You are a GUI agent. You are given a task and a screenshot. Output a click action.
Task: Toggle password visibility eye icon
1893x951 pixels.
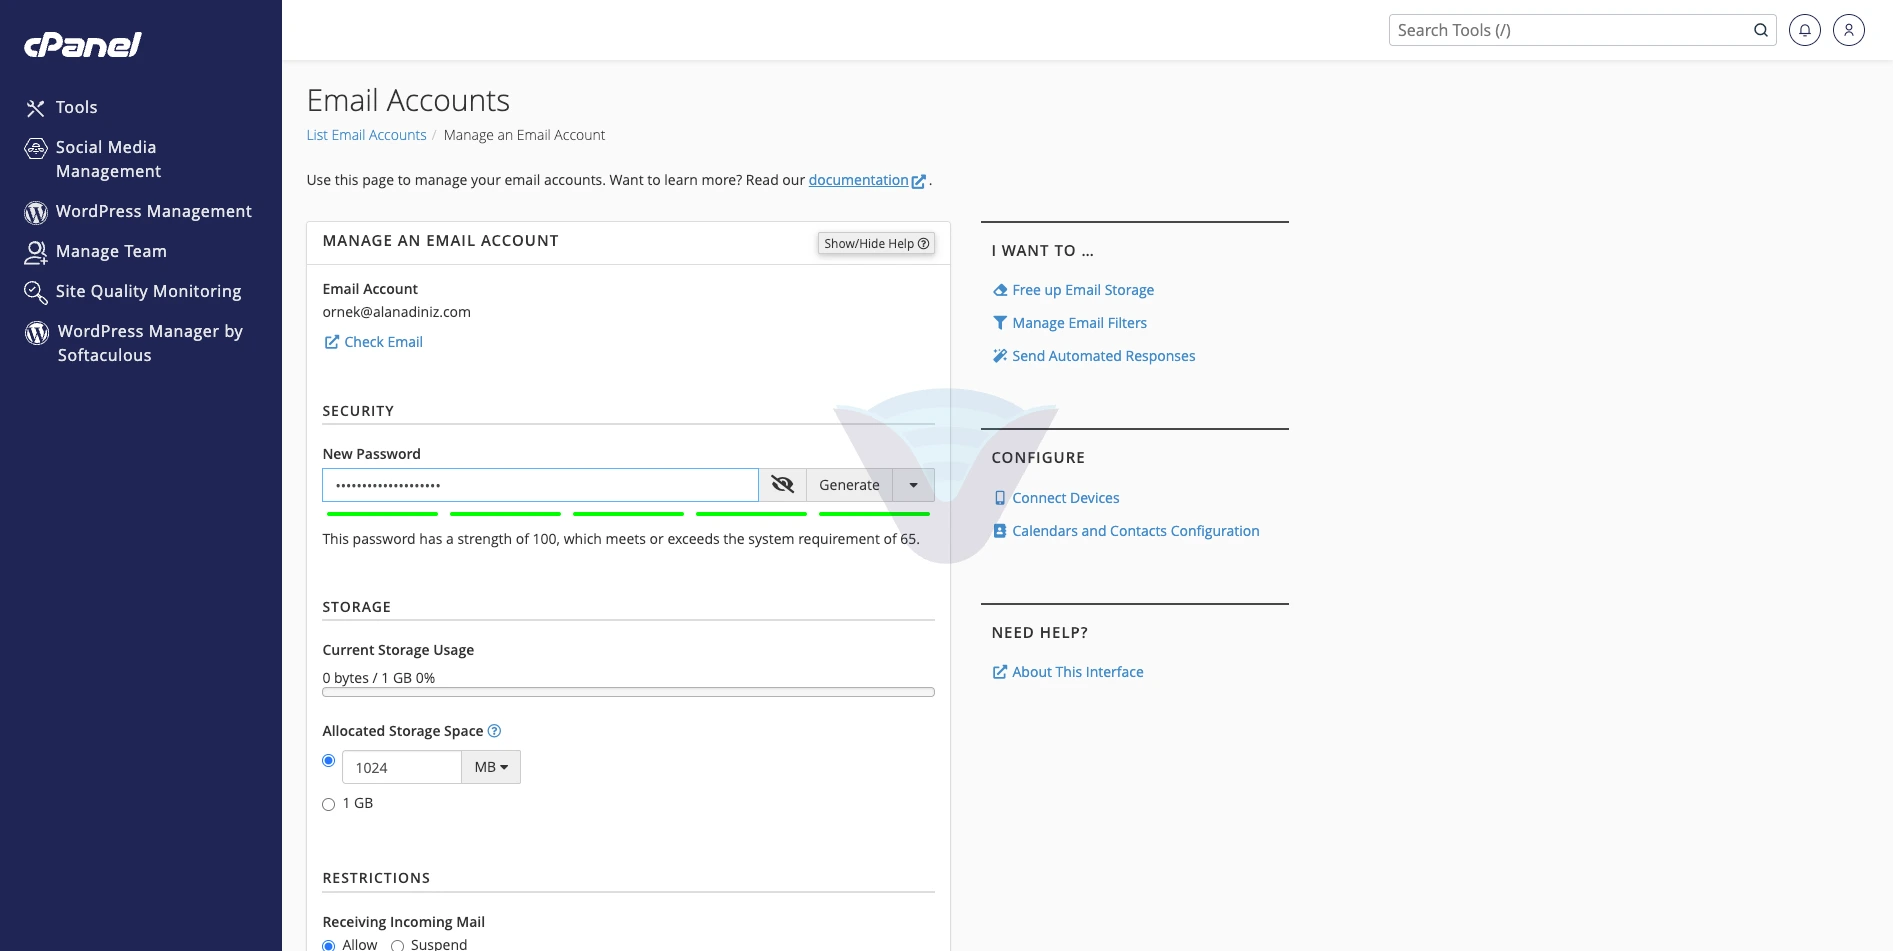click(782, 485)
